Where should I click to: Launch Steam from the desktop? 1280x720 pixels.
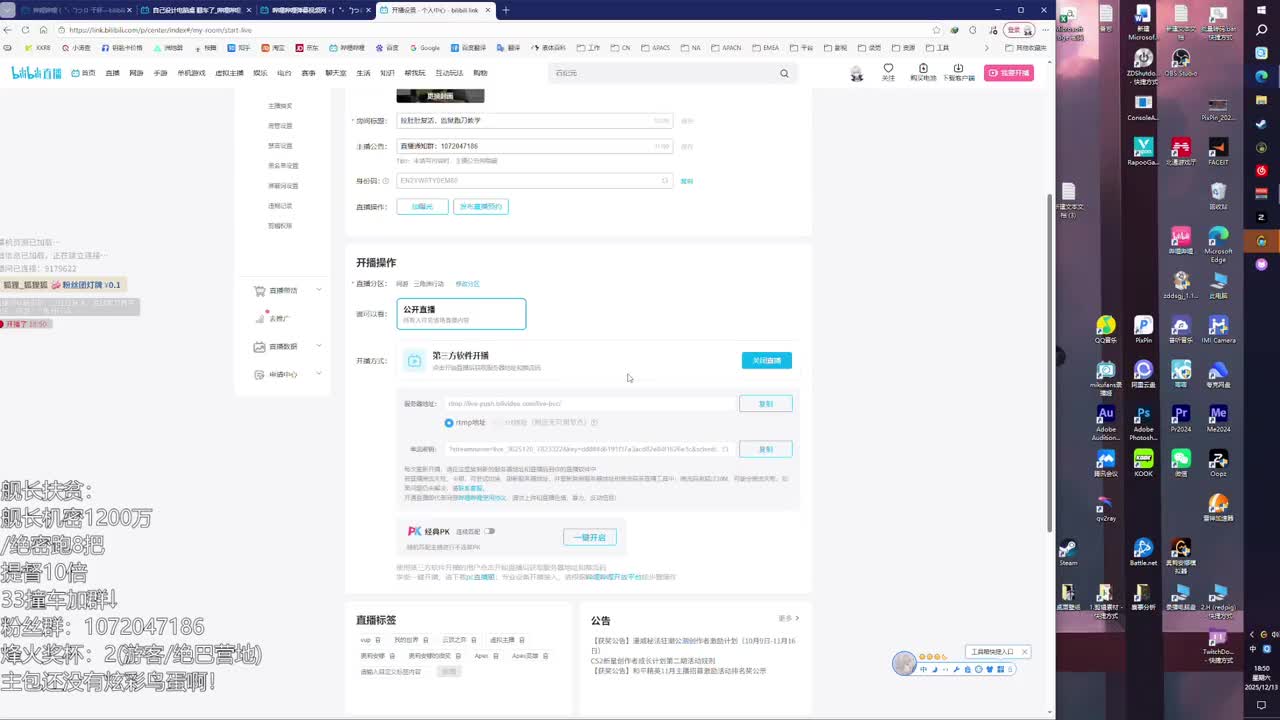(1068, 553)
